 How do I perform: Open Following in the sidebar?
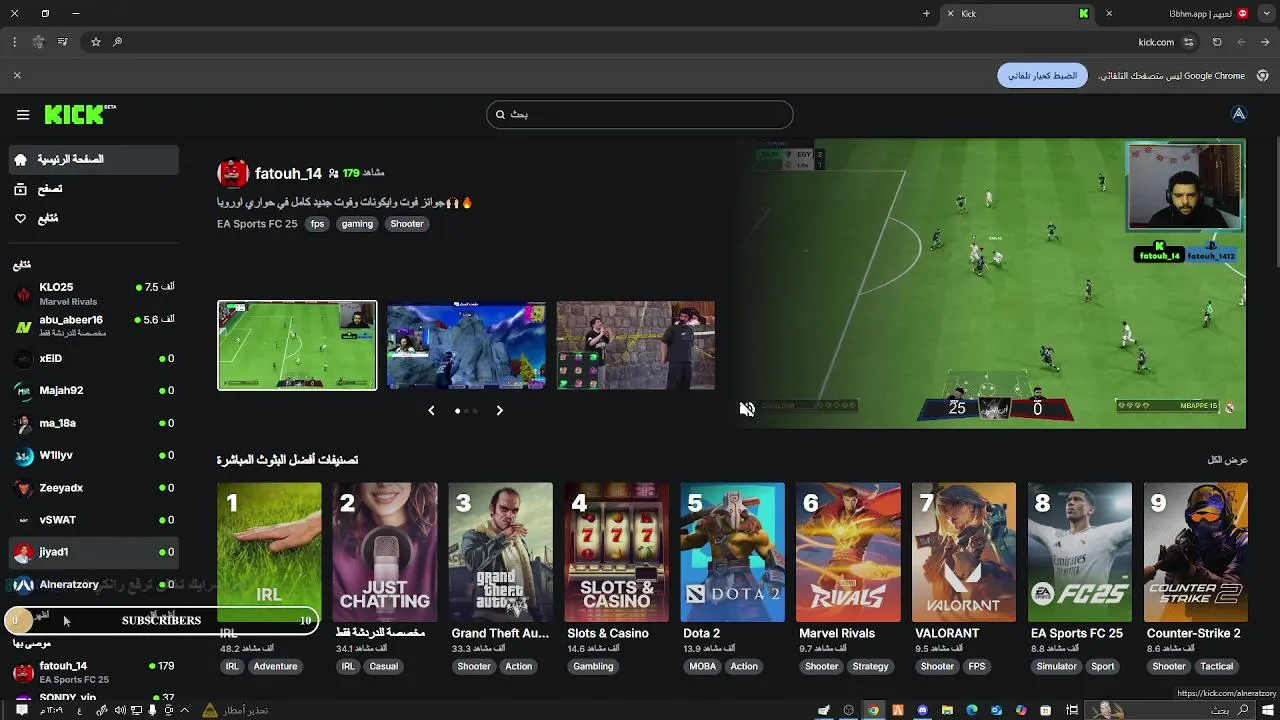pos(94,218)
